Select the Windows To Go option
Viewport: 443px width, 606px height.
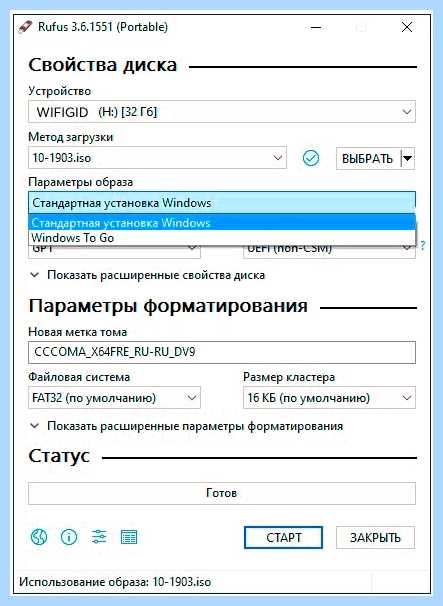tap(222, 238)
